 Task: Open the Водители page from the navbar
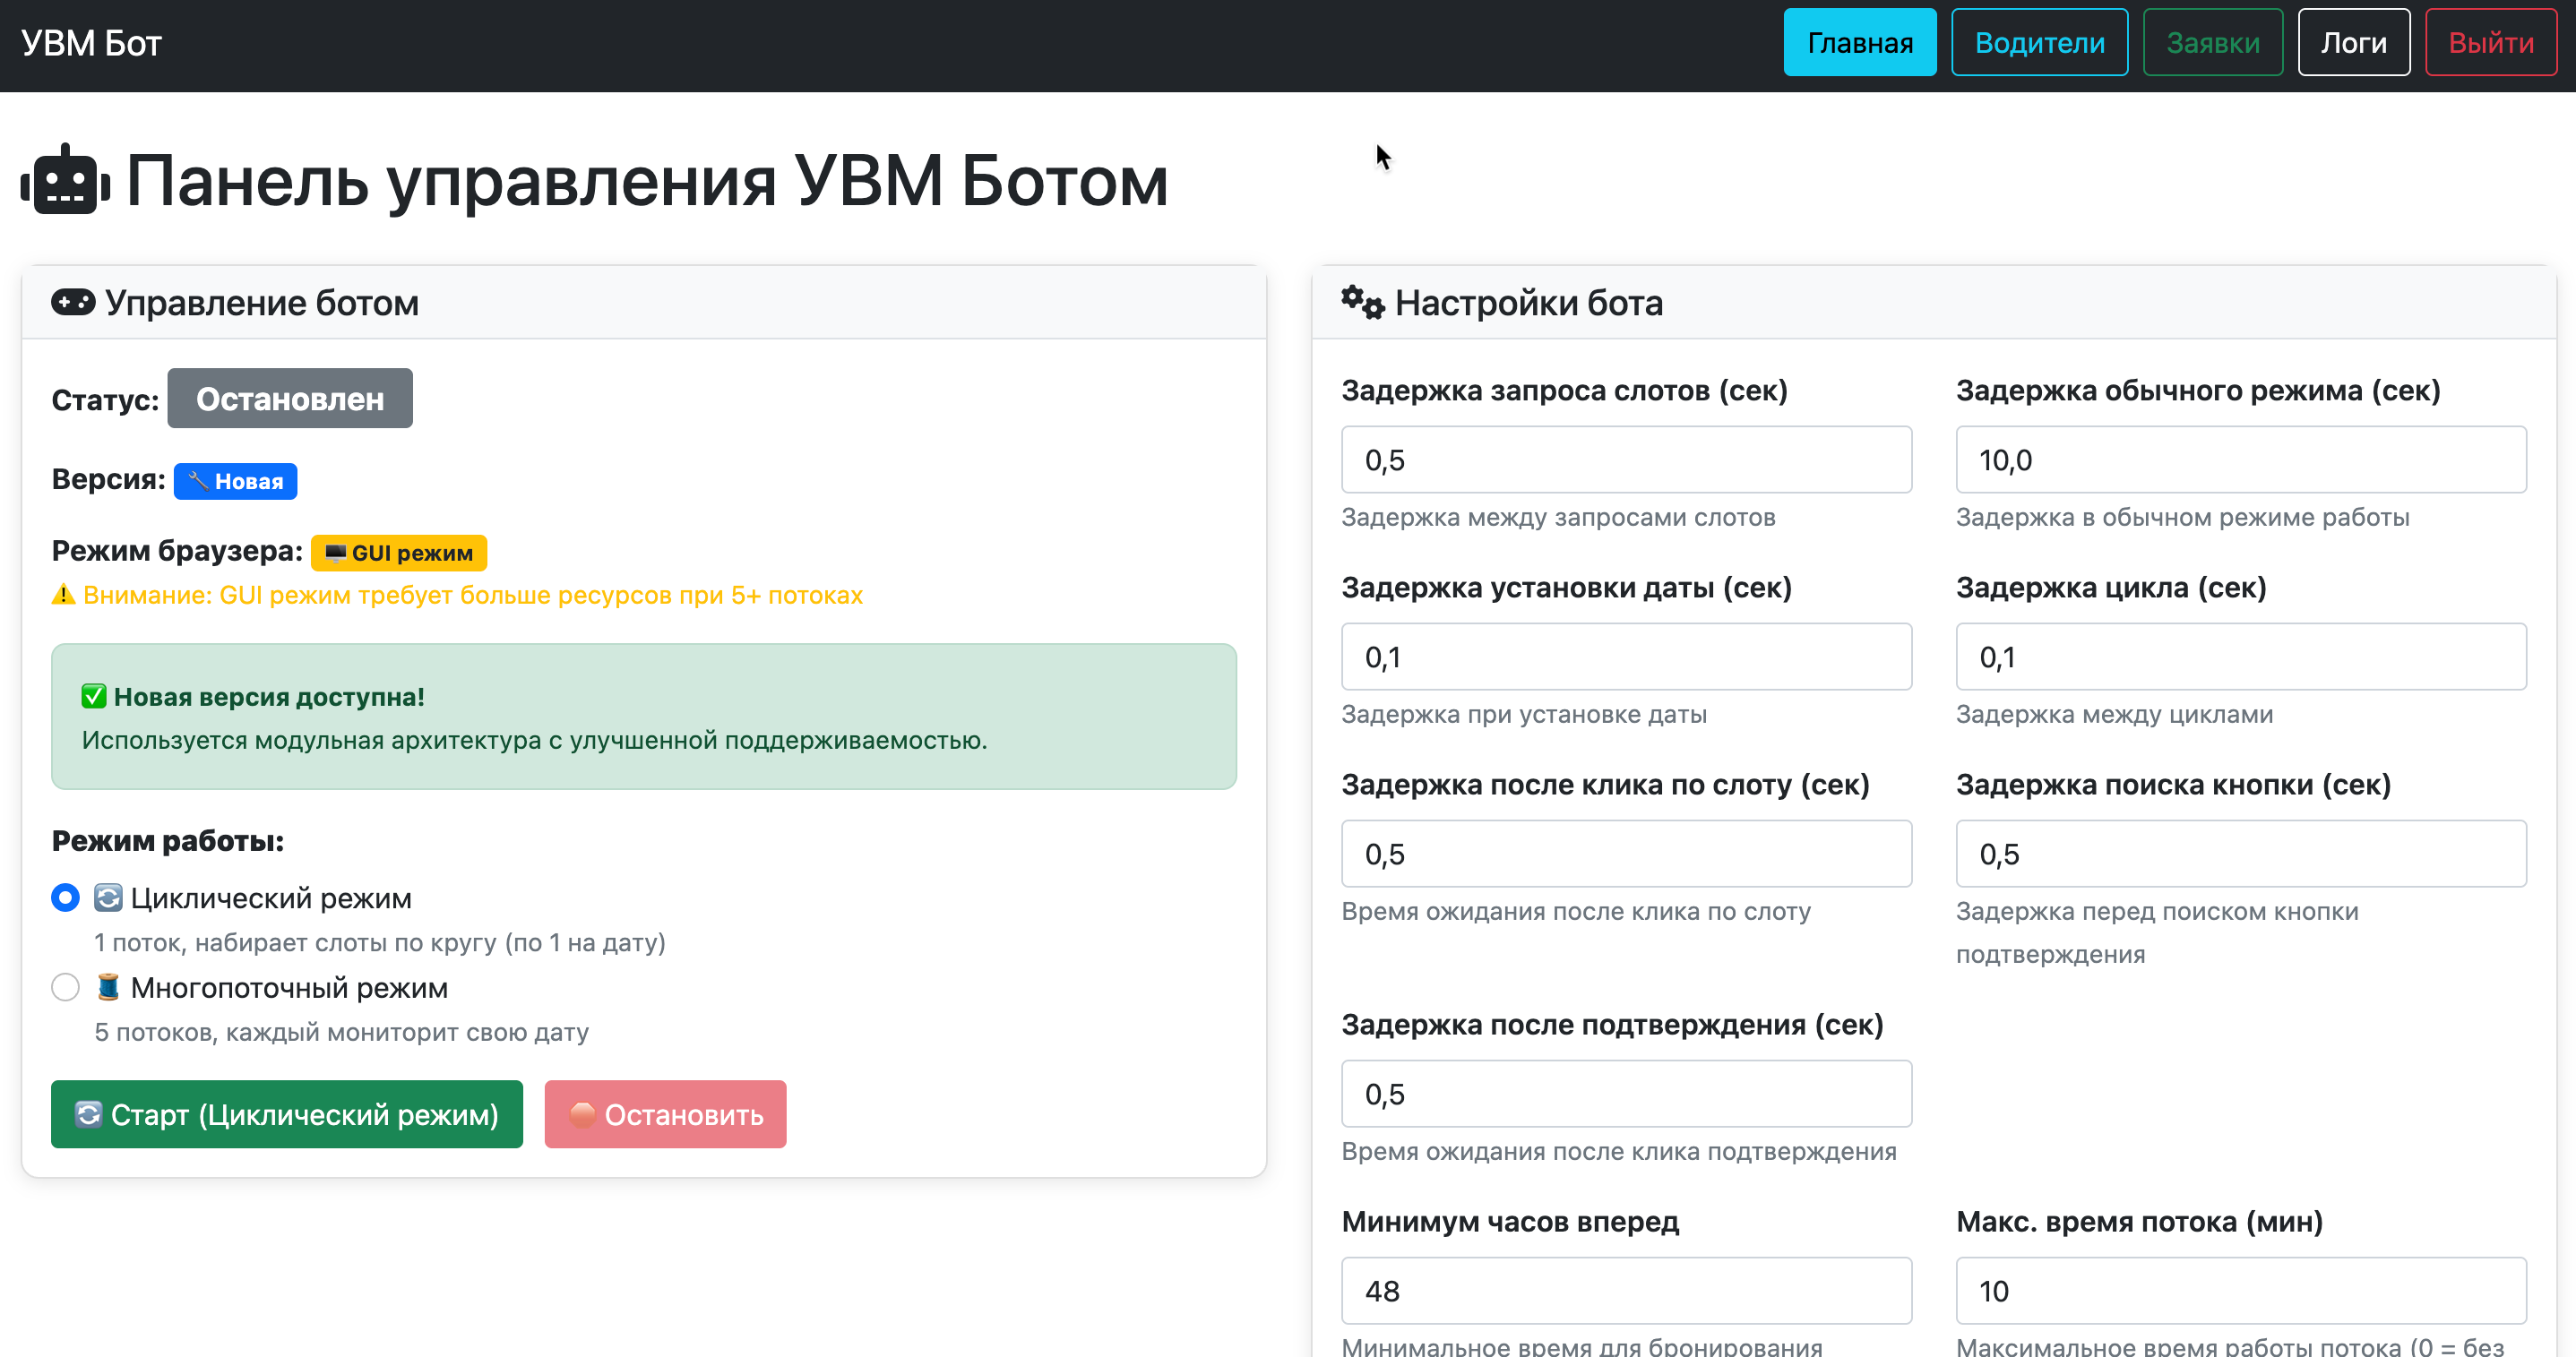pos(2039,43)
